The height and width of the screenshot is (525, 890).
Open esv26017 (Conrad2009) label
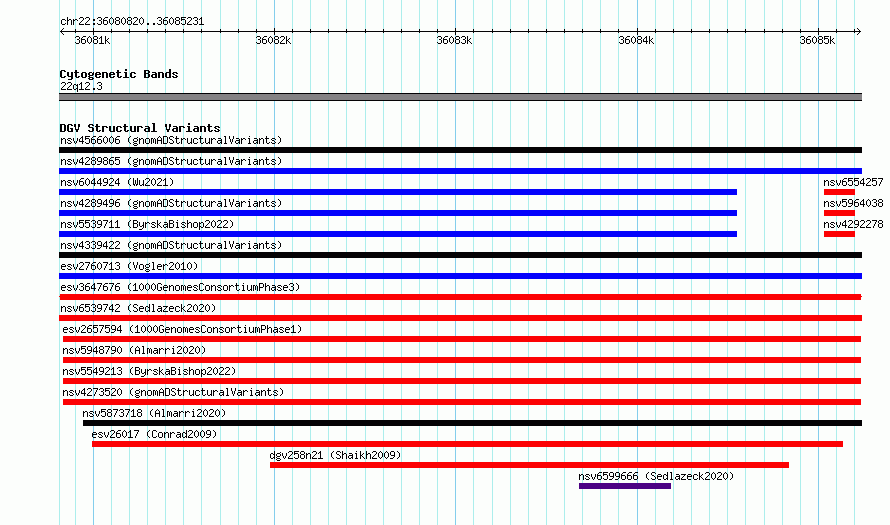point(154,434)
